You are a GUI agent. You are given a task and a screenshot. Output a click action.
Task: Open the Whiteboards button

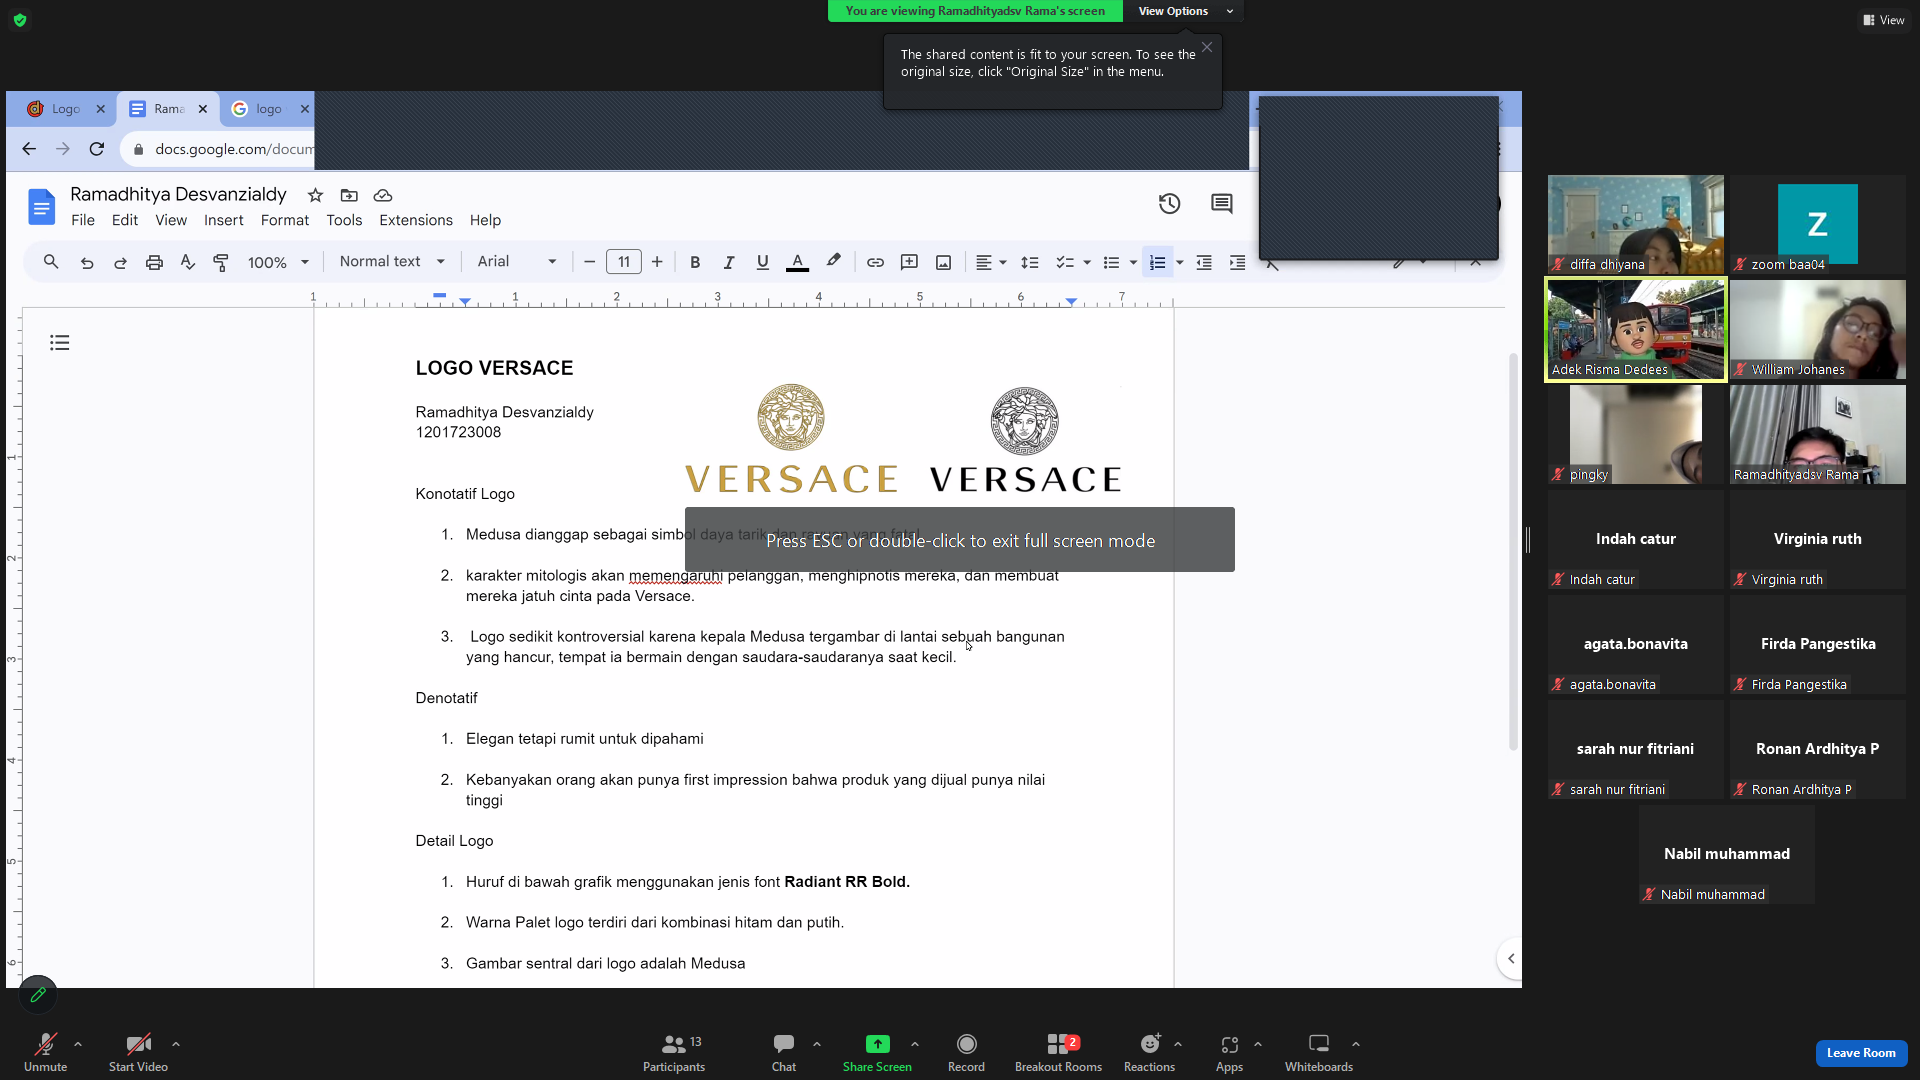click(1319, 1052)
